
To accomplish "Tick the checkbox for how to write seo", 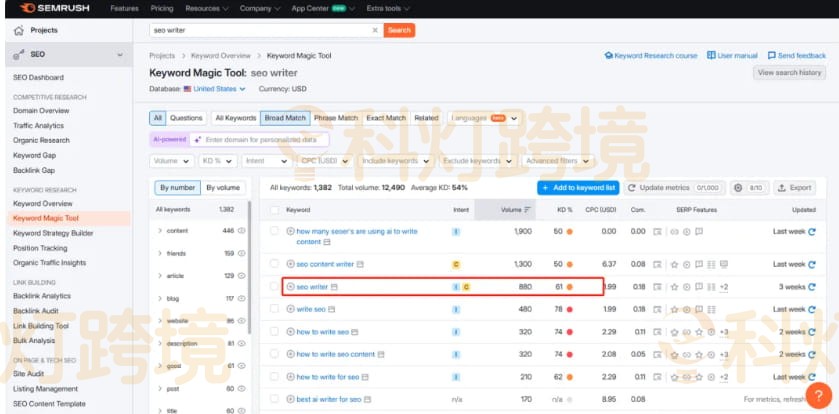I will (x=274, y=332).
